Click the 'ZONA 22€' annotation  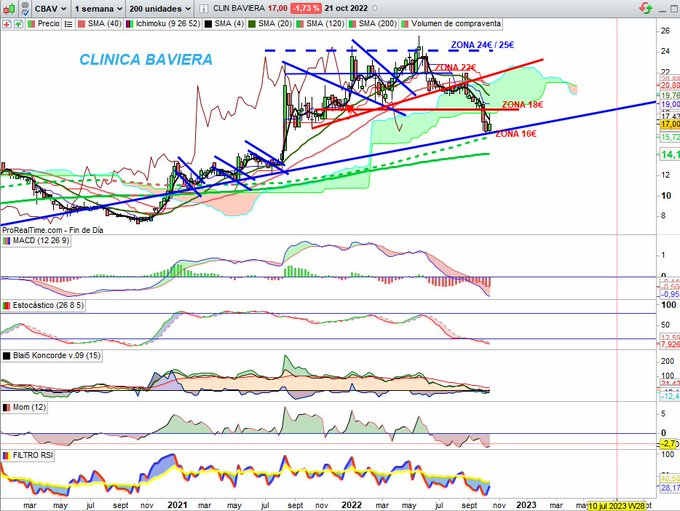click(455, 67)
